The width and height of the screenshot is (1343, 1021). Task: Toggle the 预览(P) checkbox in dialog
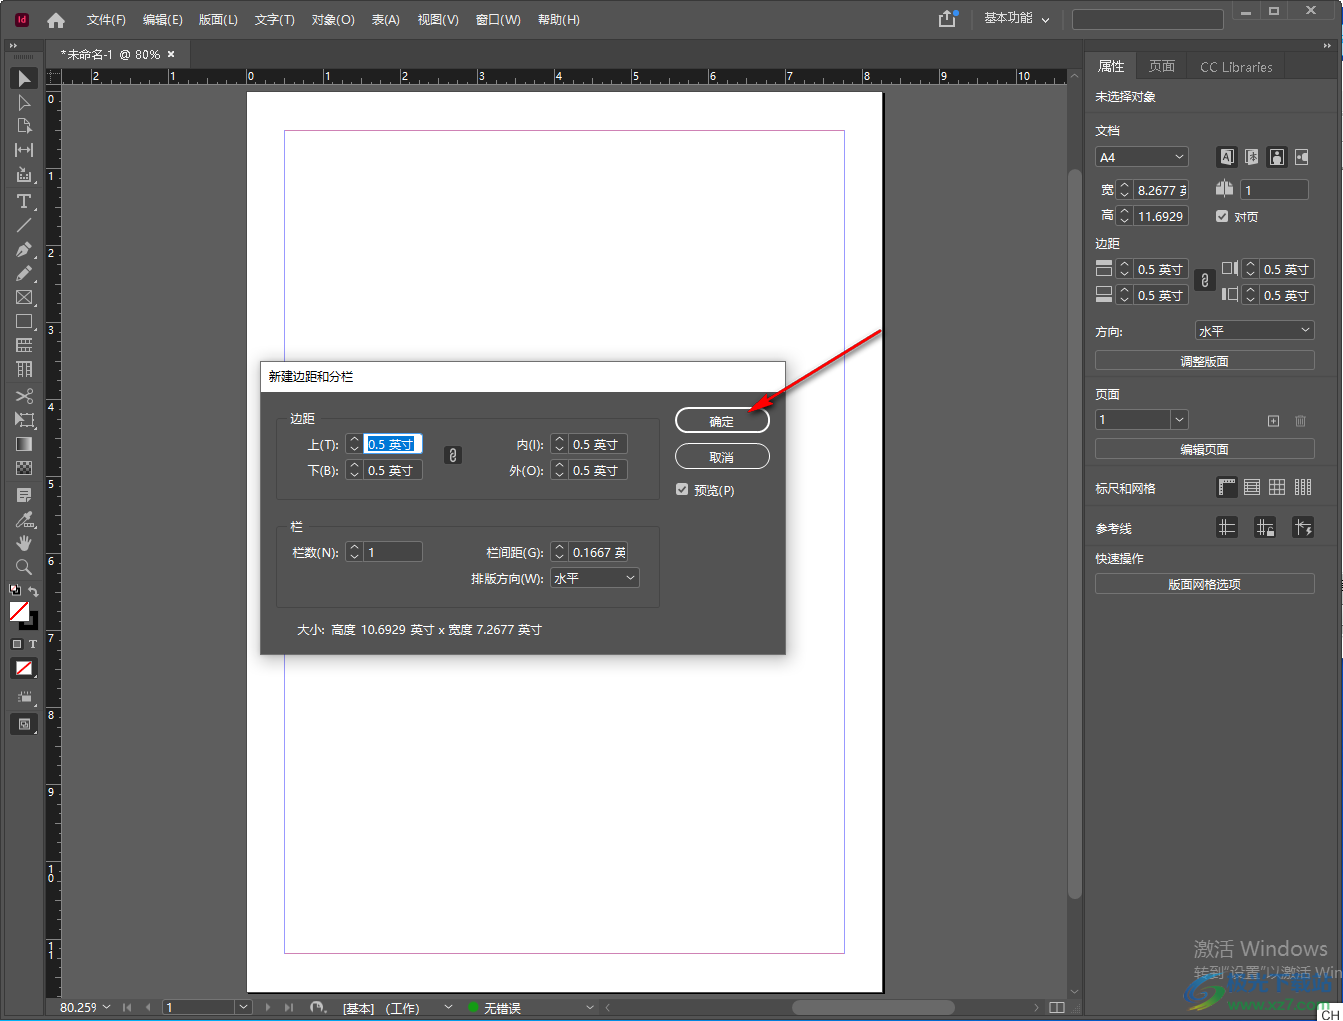pos(682,490)
